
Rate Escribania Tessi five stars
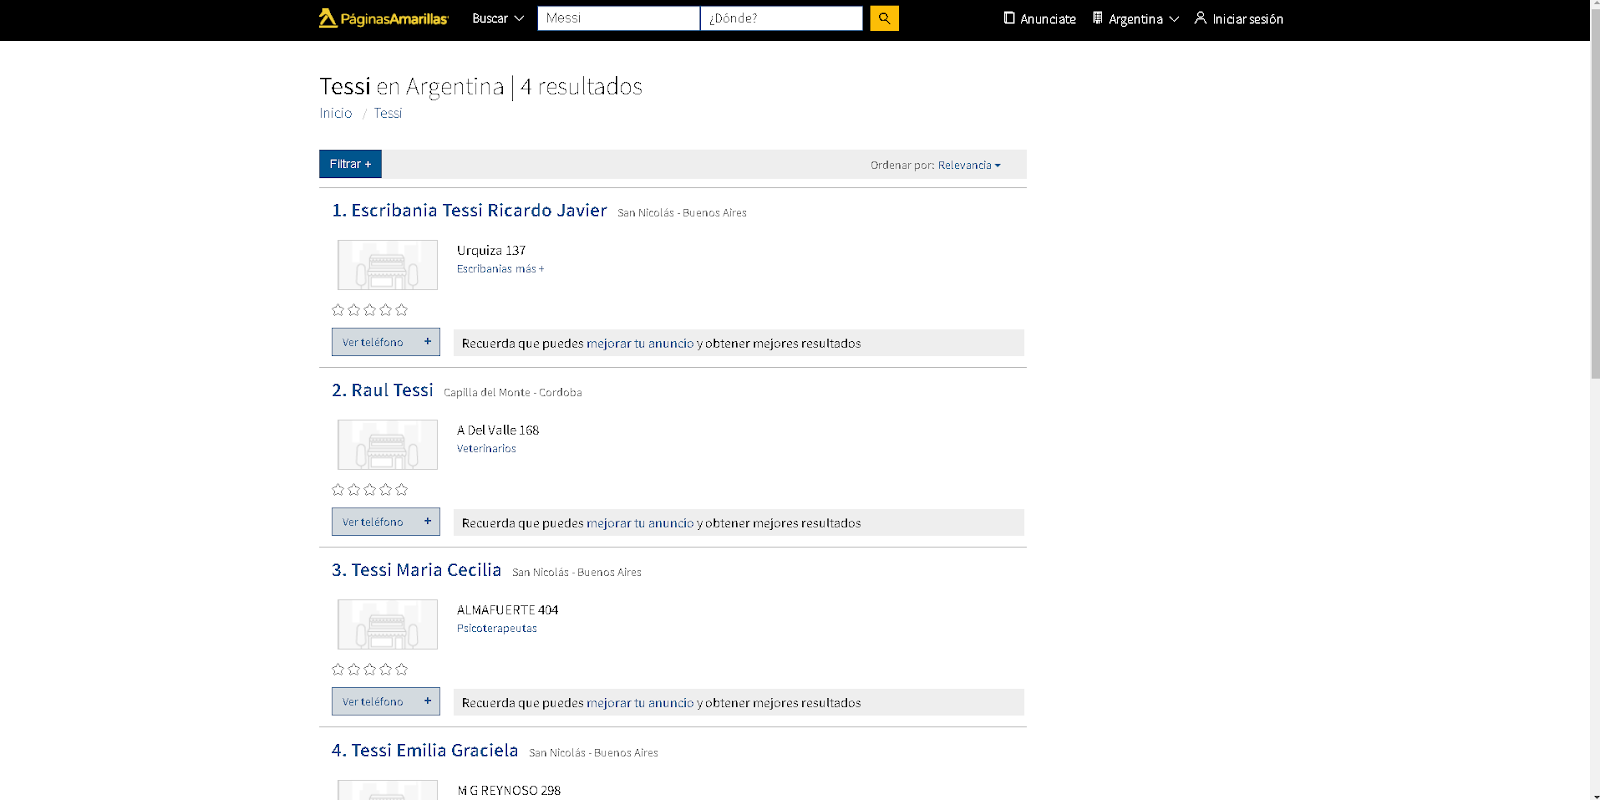click(x=402, y=310)
